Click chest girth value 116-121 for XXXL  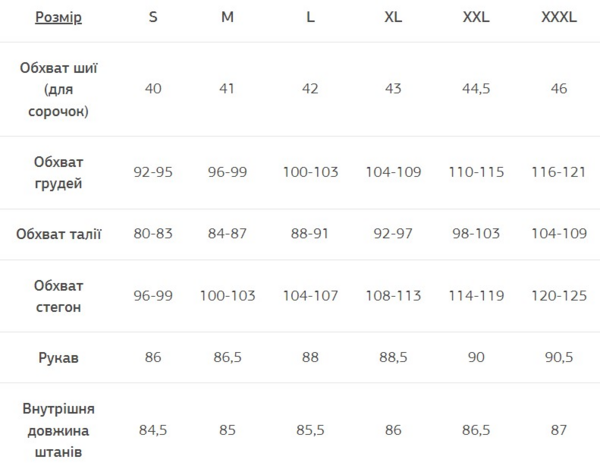tap(558, 172)
